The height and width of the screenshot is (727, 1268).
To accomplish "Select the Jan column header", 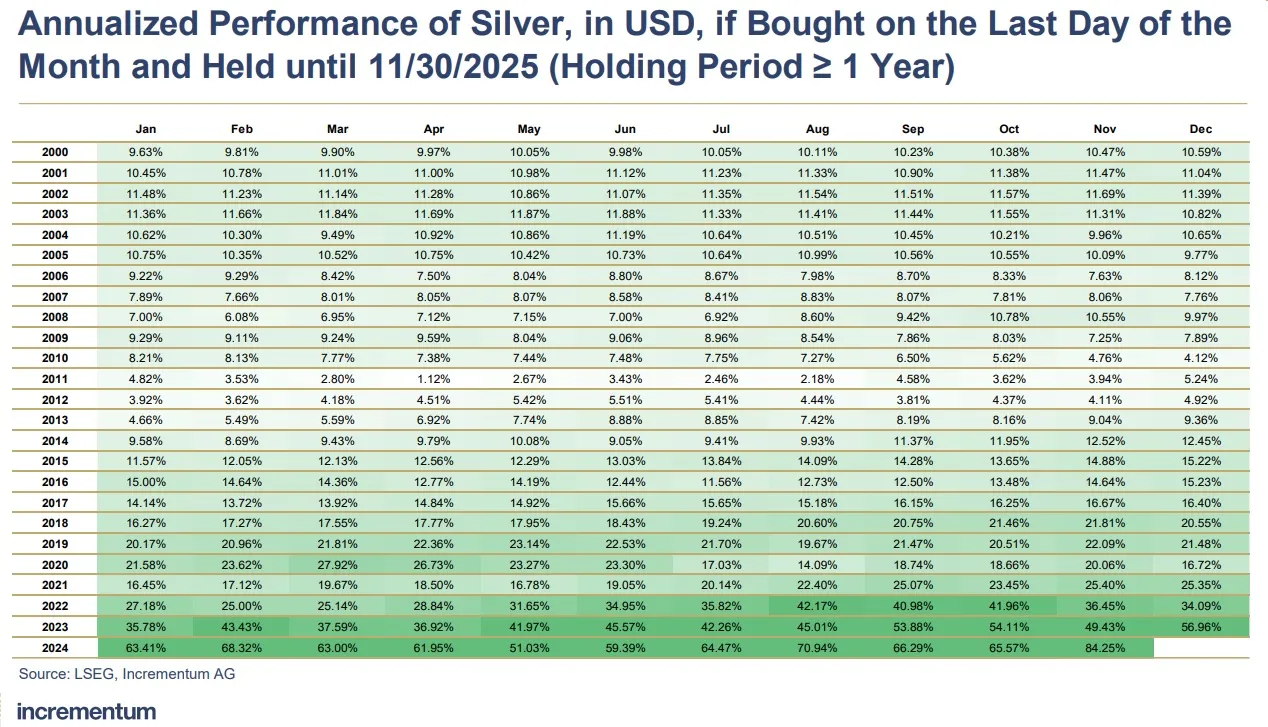I will [146, 129].
